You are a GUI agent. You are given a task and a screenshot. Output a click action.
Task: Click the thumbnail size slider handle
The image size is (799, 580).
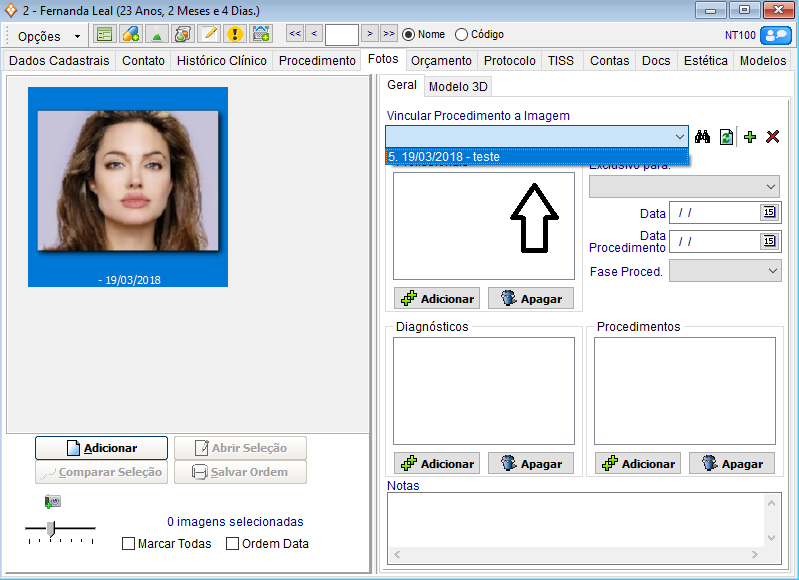[51, 527]
